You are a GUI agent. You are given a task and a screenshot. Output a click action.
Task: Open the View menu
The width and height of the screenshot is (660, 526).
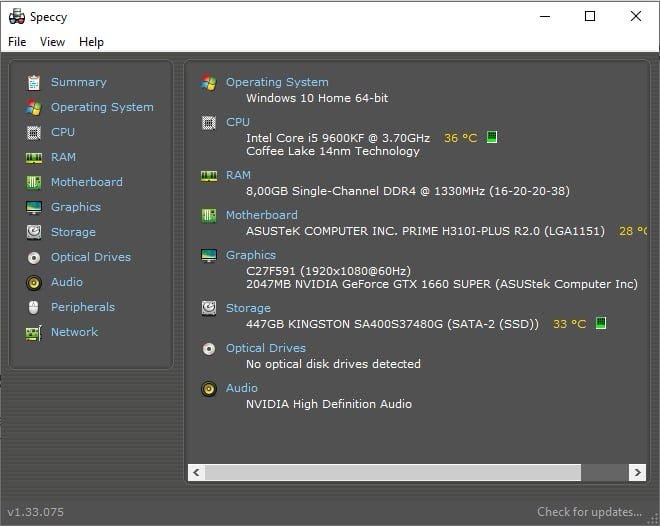pyautogui.click(x=52, y=42)
